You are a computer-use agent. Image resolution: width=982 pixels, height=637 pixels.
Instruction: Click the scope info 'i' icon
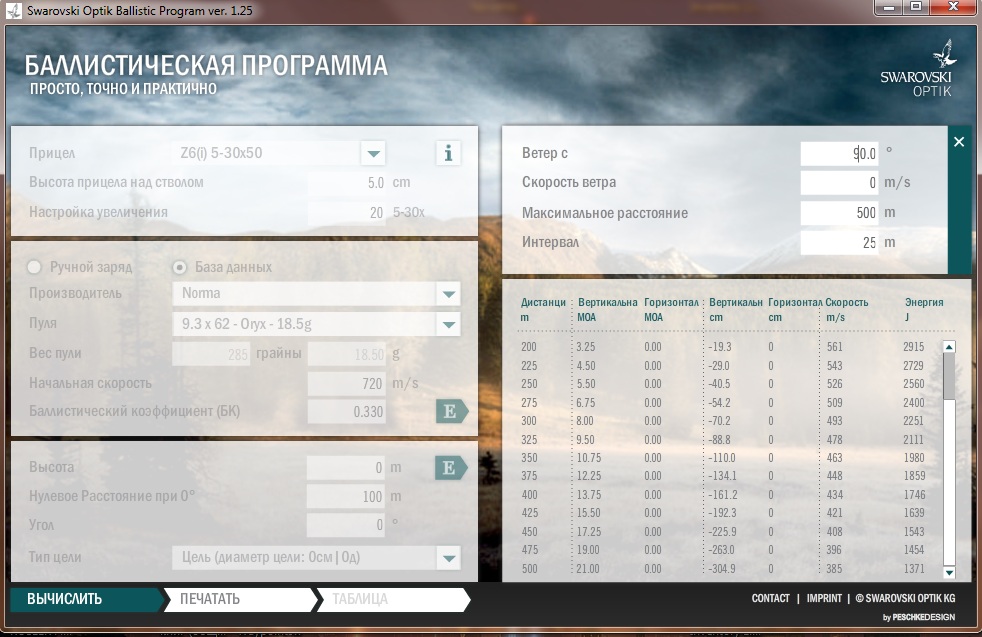448,153
